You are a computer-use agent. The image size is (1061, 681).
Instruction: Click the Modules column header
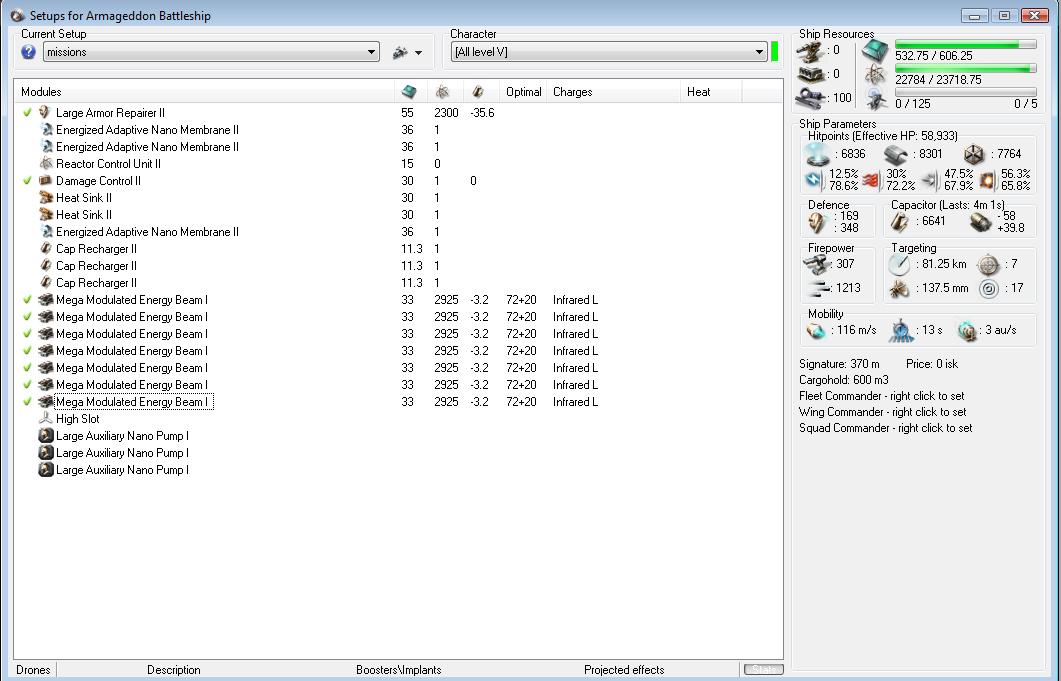[x=204, y=92]
